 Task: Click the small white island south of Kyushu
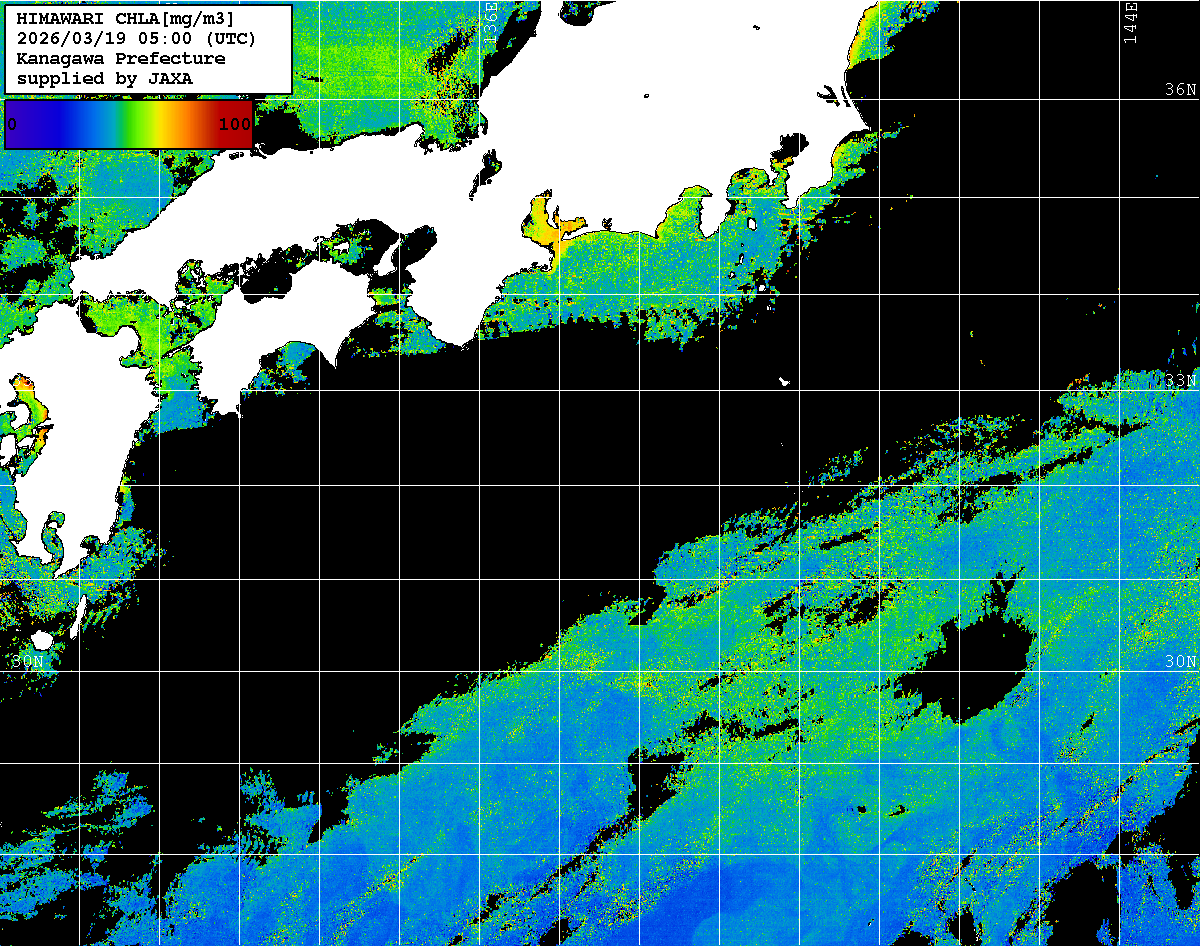(42, 639)
